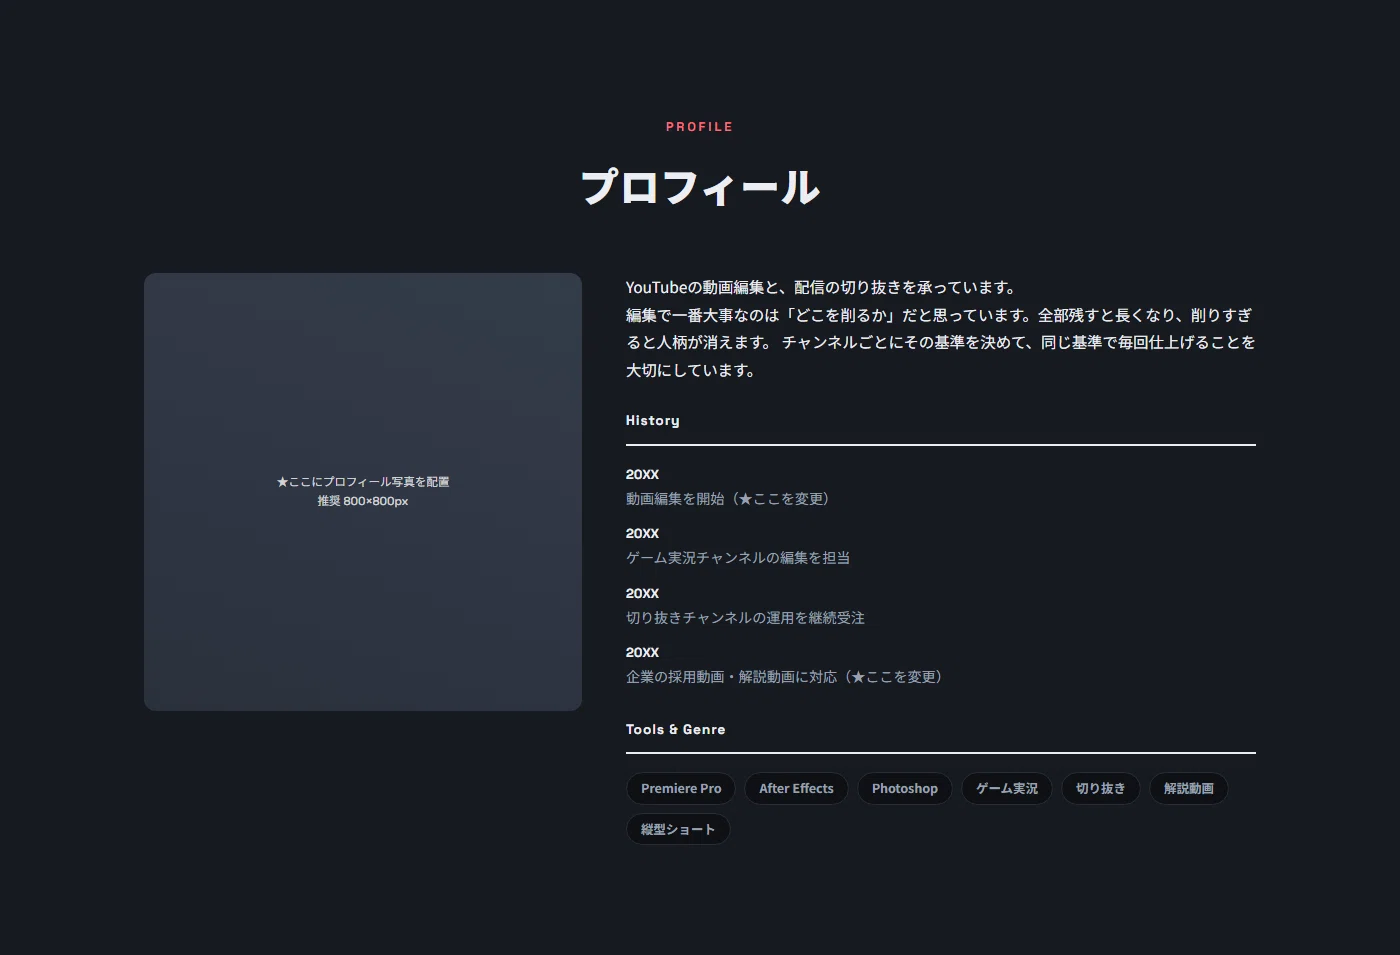Click the Tools & Genre subheading
This screenshot has width=1400, height=955.
coord(676,730)
